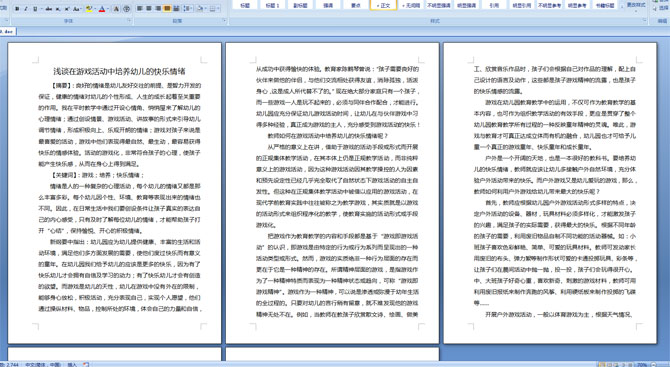This screenshot has width=670, height=367.
Task: Apply strikethrough formatting
Action: (49, 9)
